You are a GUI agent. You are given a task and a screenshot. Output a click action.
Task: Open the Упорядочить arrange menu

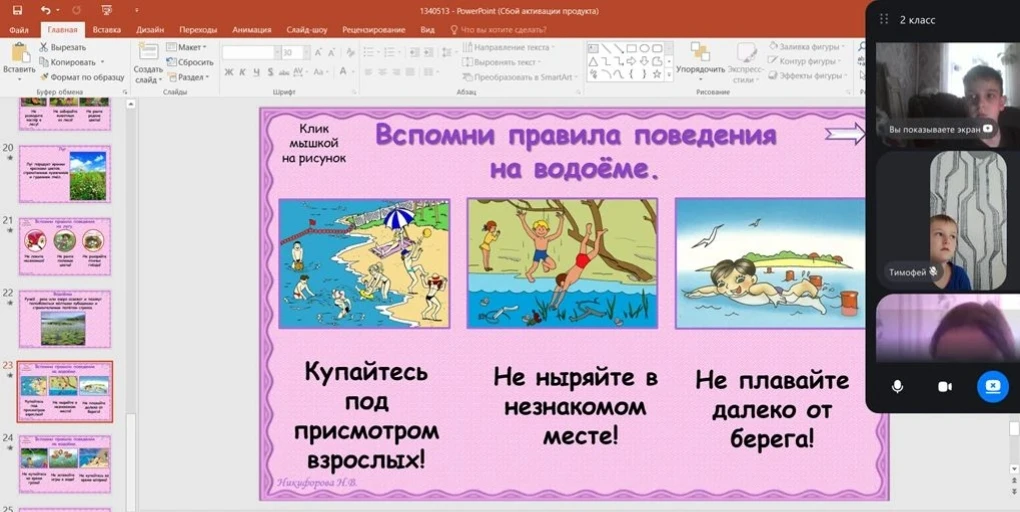coord(701,62)
